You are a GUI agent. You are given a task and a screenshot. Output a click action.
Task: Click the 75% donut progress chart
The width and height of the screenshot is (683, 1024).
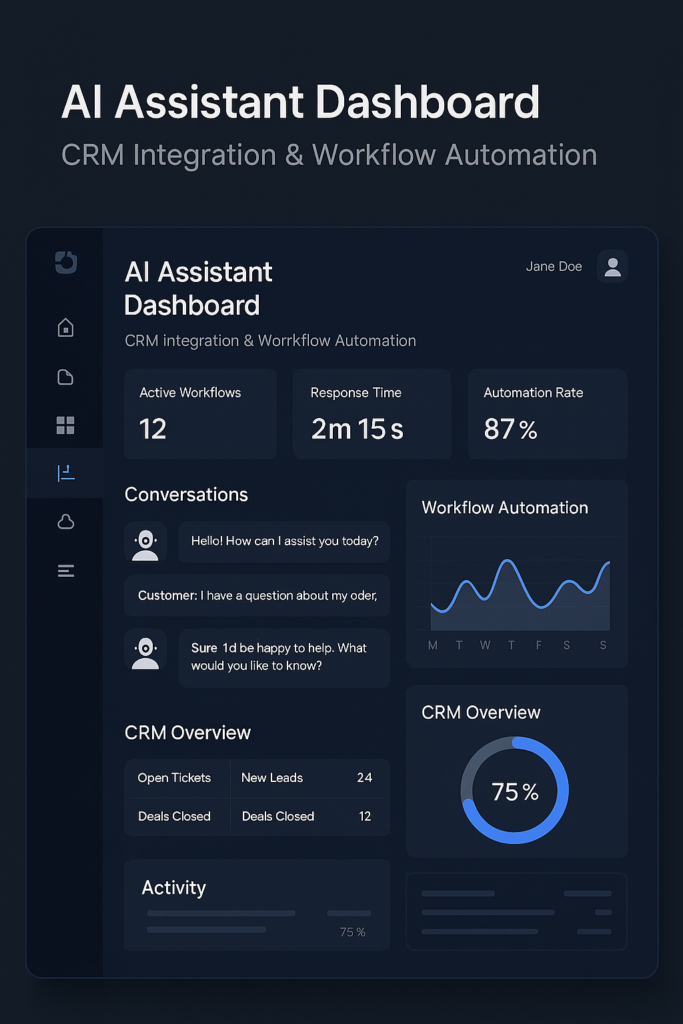point(514,791)
